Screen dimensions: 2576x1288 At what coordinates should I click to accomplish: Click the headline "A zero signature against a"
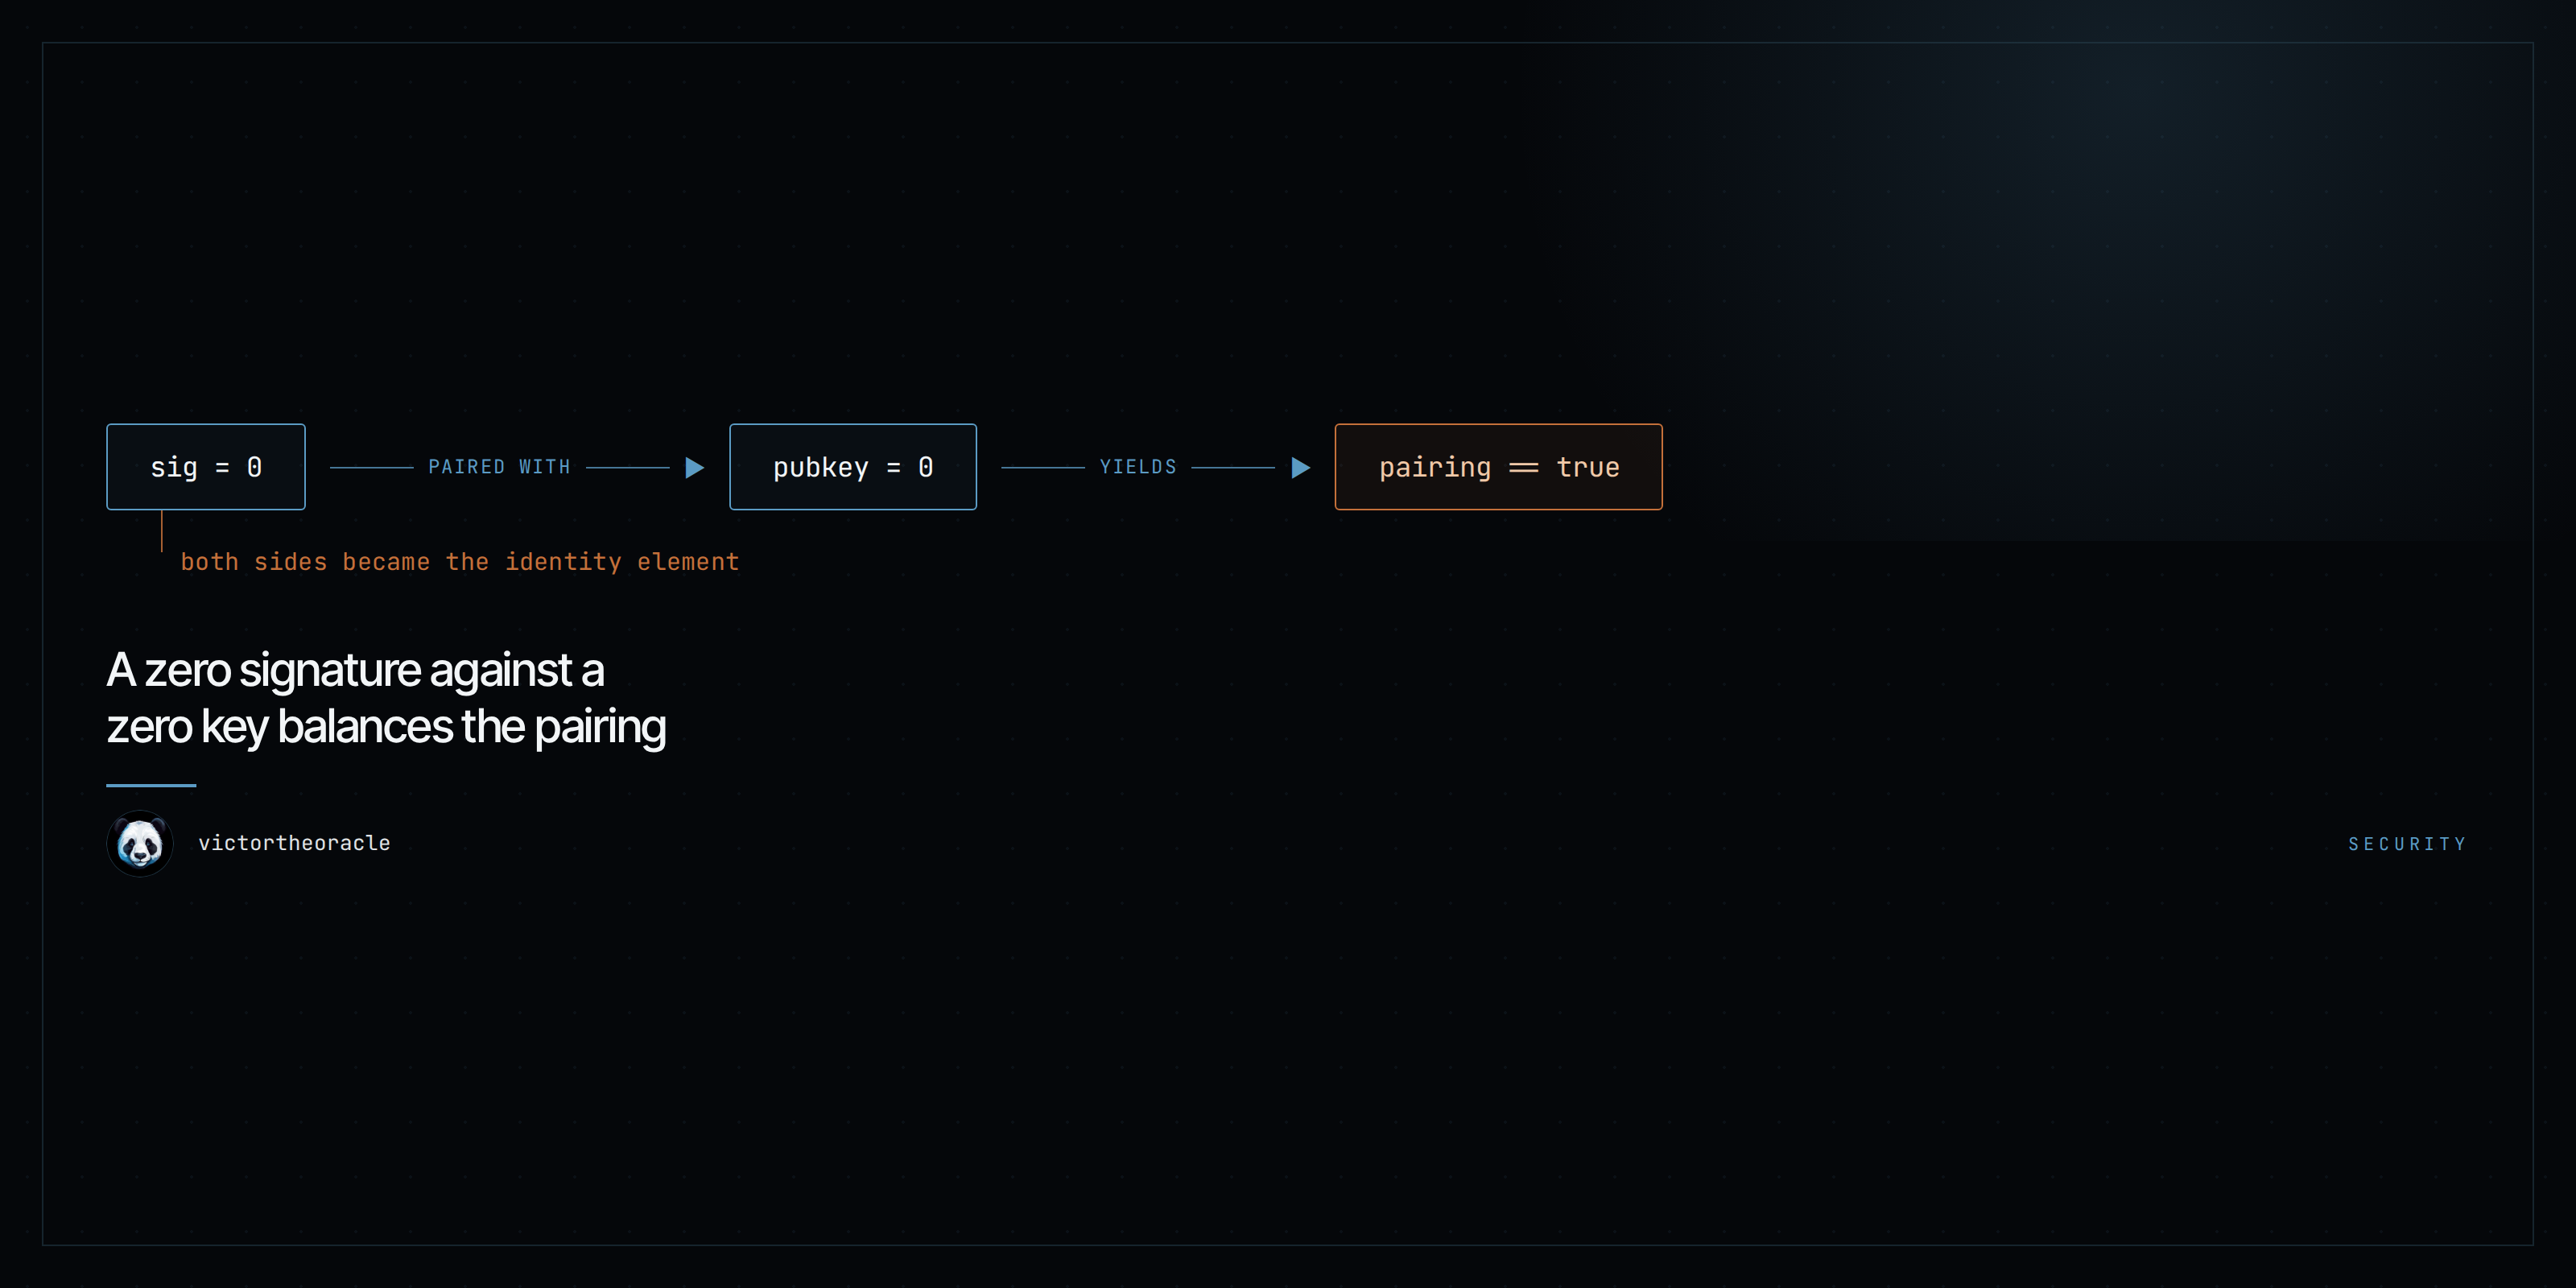[355, 670]
